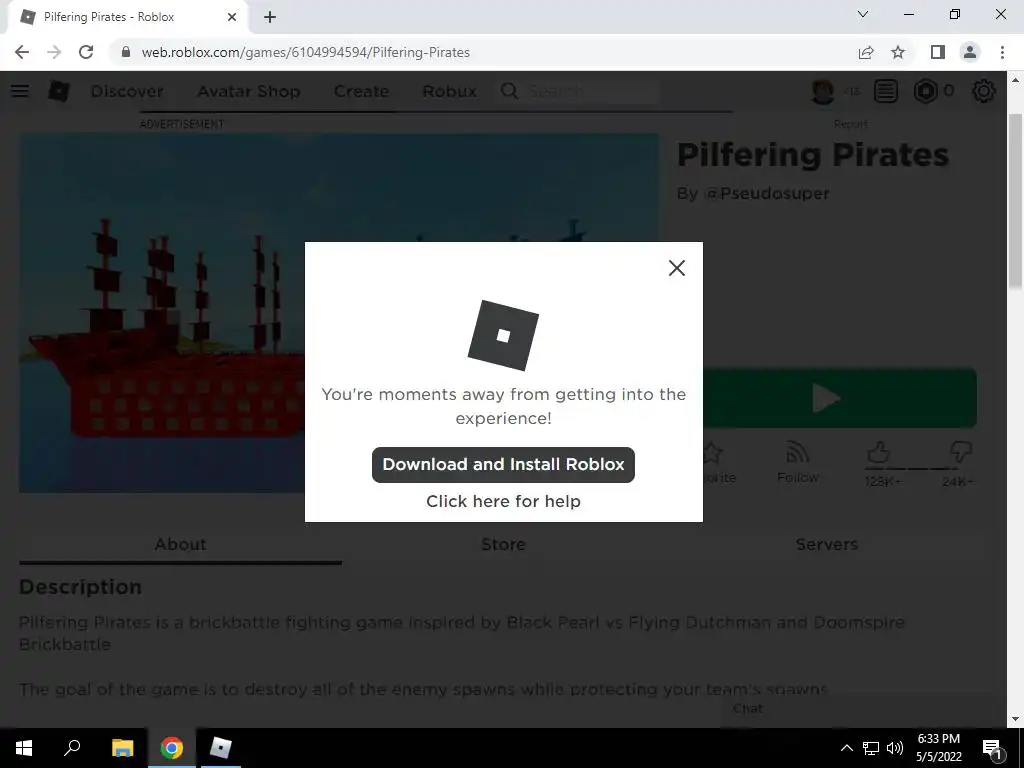
Task: Open tab search dropdown chevron
Action: (863, 14)
